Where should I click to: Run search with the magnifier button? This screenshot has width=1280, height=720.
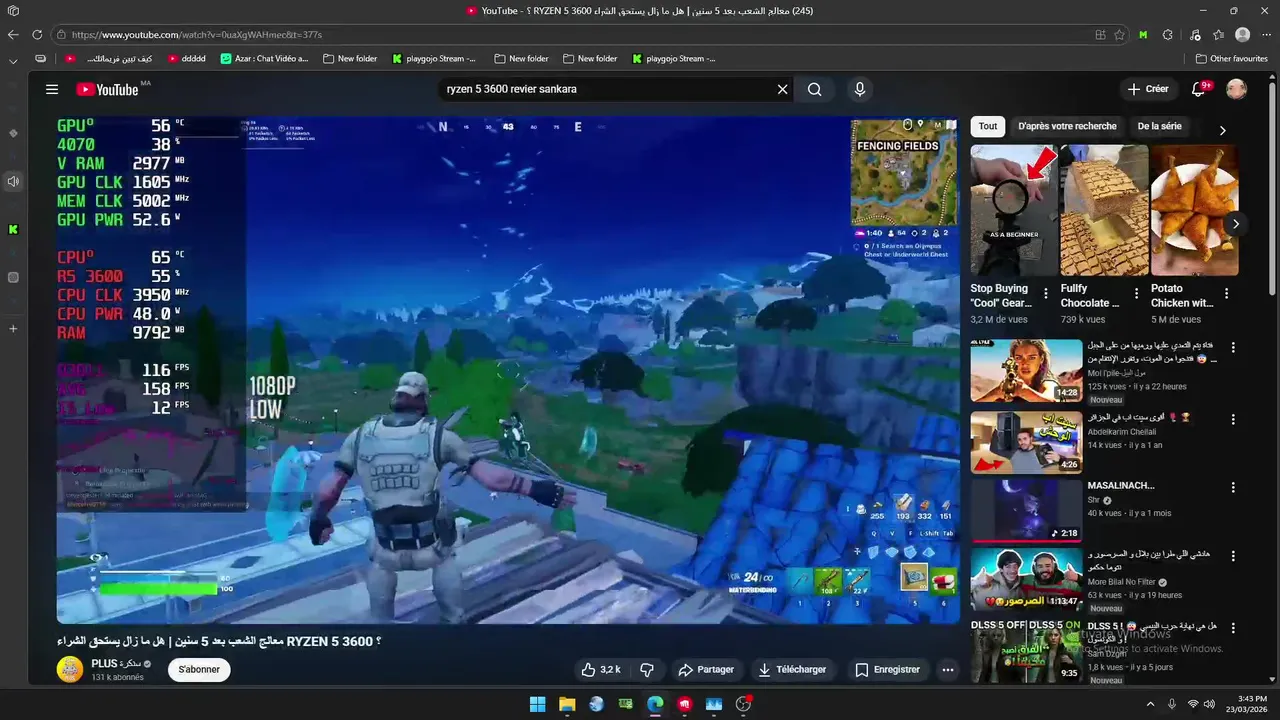click(x=815, y=89)
